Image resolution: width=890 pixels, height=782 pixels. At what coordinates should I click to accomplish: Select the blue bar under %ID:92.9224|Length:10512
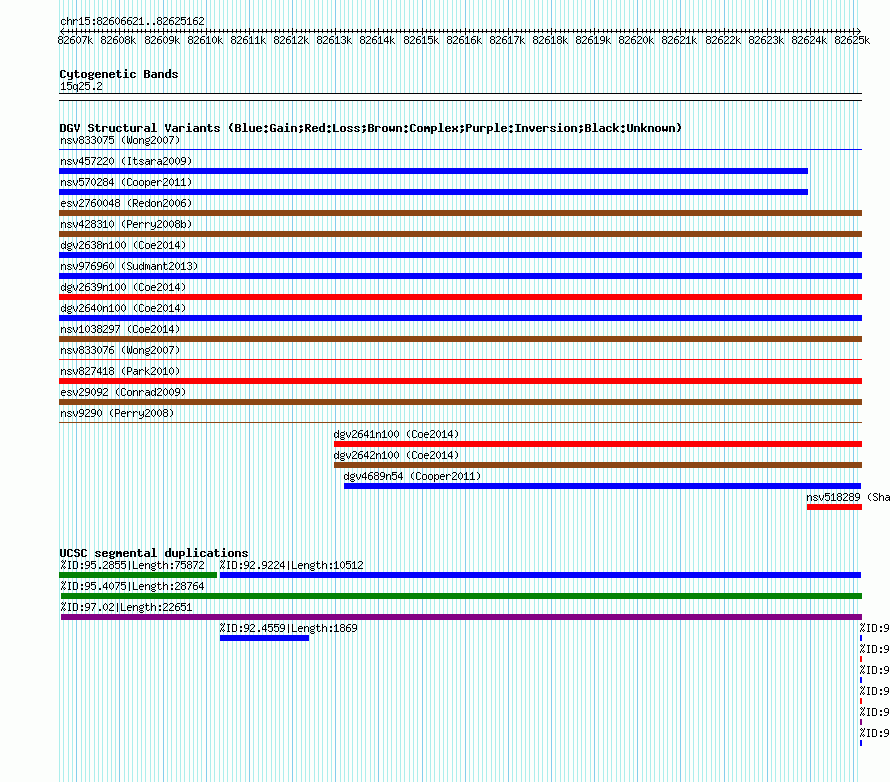point(540,575)
